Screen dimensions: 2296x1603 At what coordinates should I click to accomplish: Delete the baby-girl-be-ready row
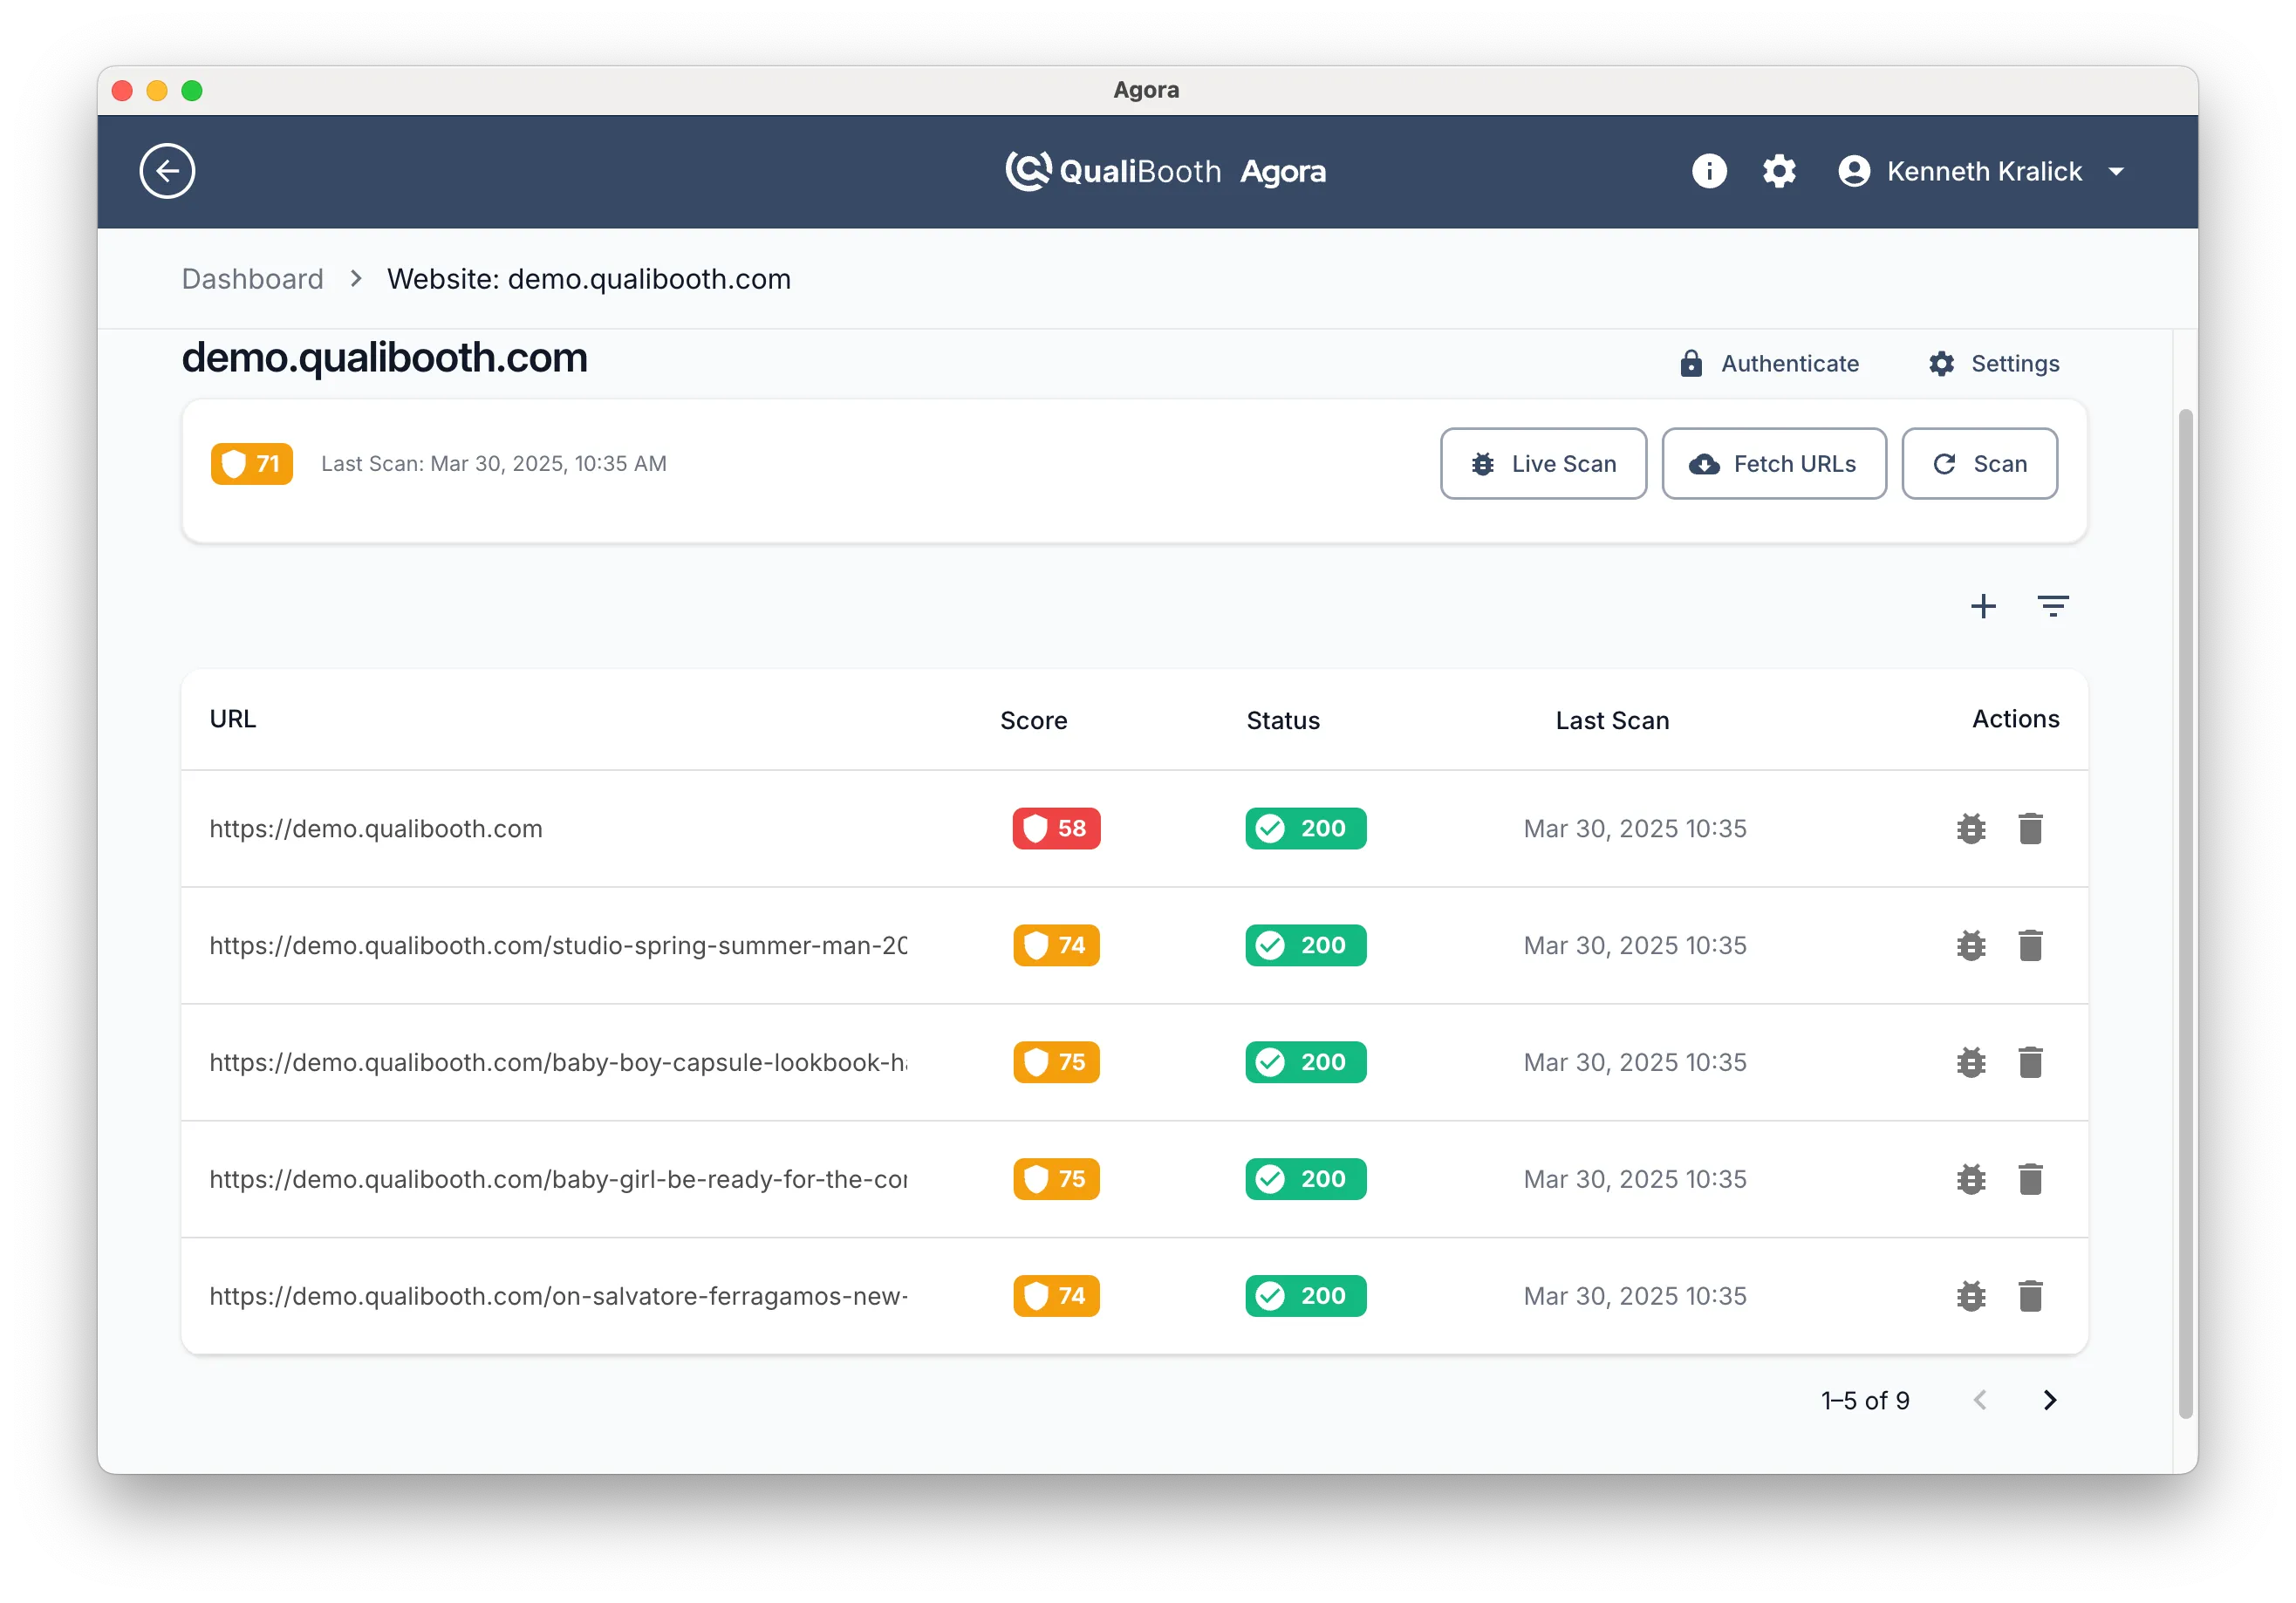click(x=2029, y=1180)
